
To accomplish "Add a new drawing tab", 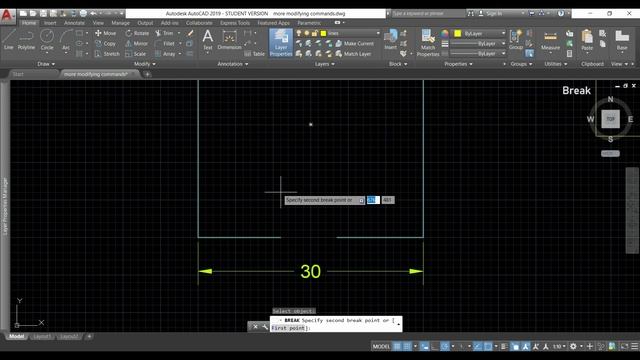I will 147,74.
